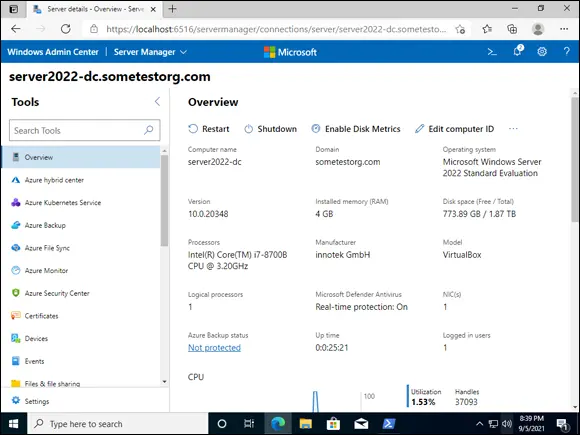
Task: Open a new browser tab
Action: tap(172, 9)
